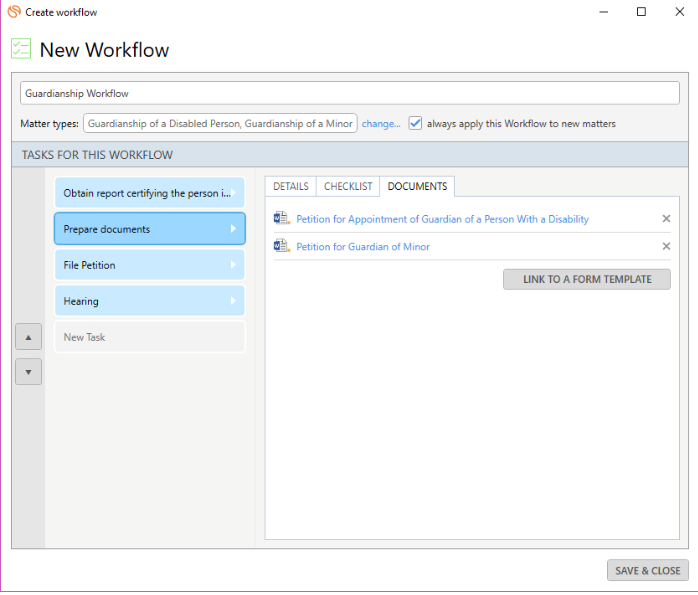Open Petition for Appointment of Guardian link

[x=442, y=219]
